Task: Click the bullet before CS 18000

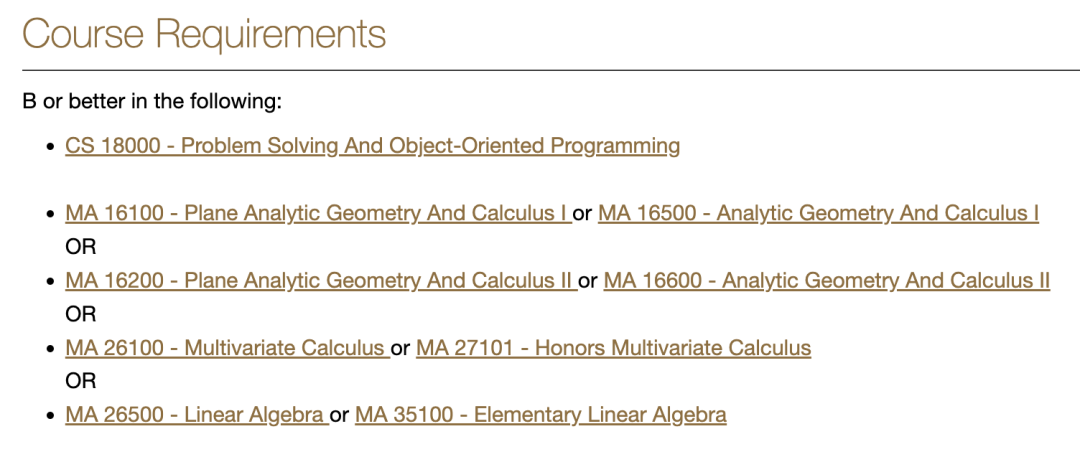Action: [x=50, y=147]
